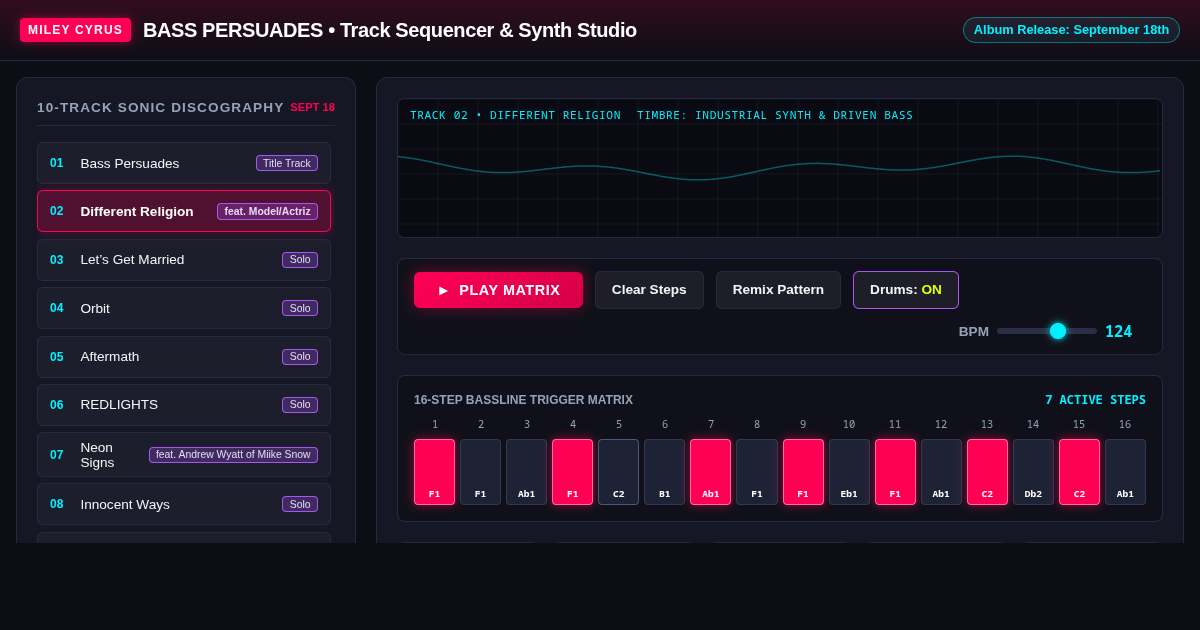1200x630 pixels.
Task: Toggle step 7 pad with note Ab1
Action: [x=710, y=472]
